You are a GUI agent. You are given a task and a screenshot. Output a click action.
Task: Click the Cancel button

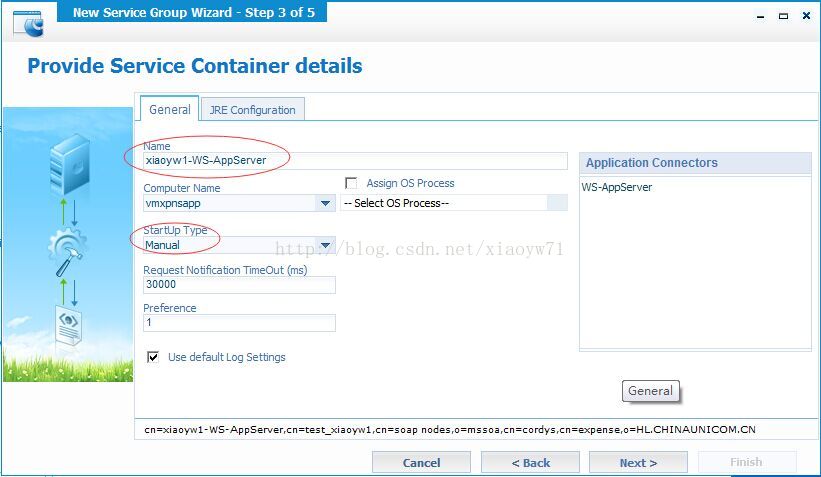(x=421, y=462)
